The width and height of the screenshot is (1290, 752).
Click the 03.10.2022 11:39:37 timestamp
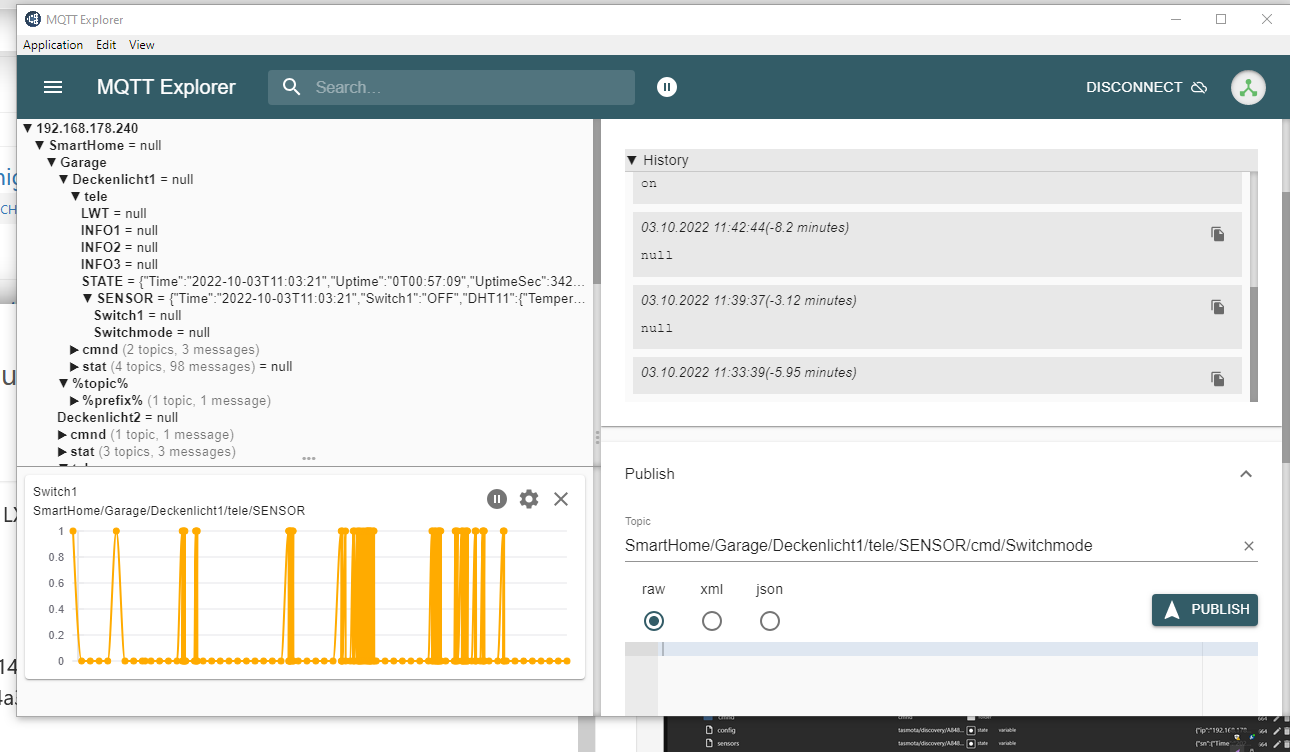[749, 301]
